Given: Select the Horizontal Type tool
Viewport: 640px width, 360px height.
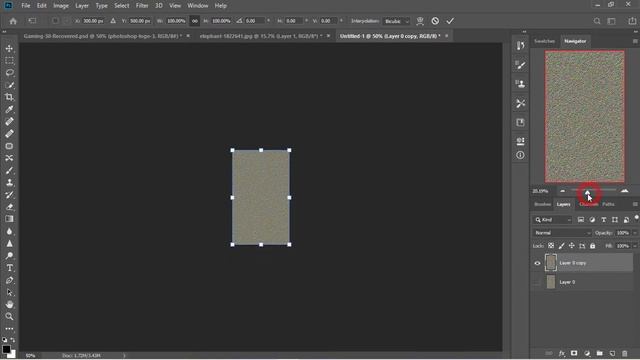Looking at the screenshot, I should 9,268.
